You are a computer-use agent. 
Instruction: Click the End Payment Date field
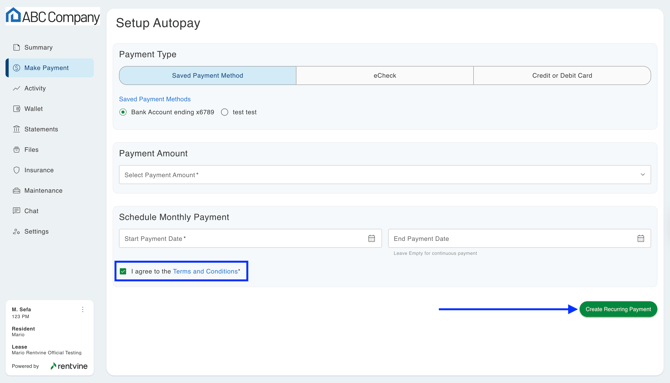coord(519,239)
